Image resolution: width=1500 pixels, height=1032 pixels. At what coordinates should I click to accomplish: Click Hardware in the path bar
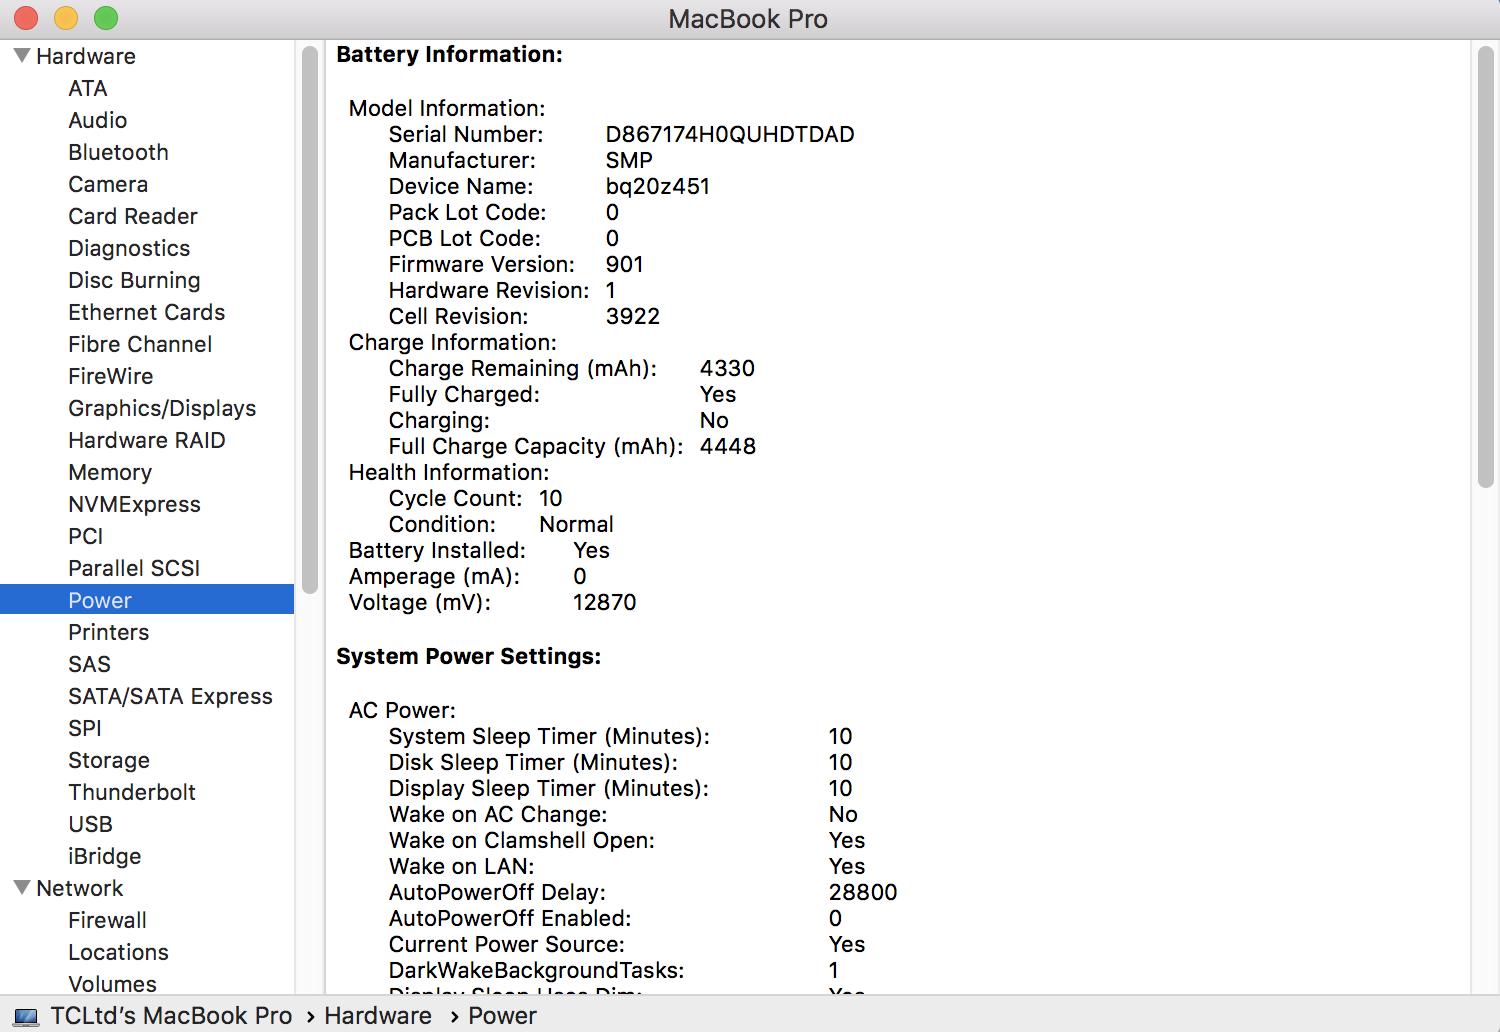pos(378,1016)
